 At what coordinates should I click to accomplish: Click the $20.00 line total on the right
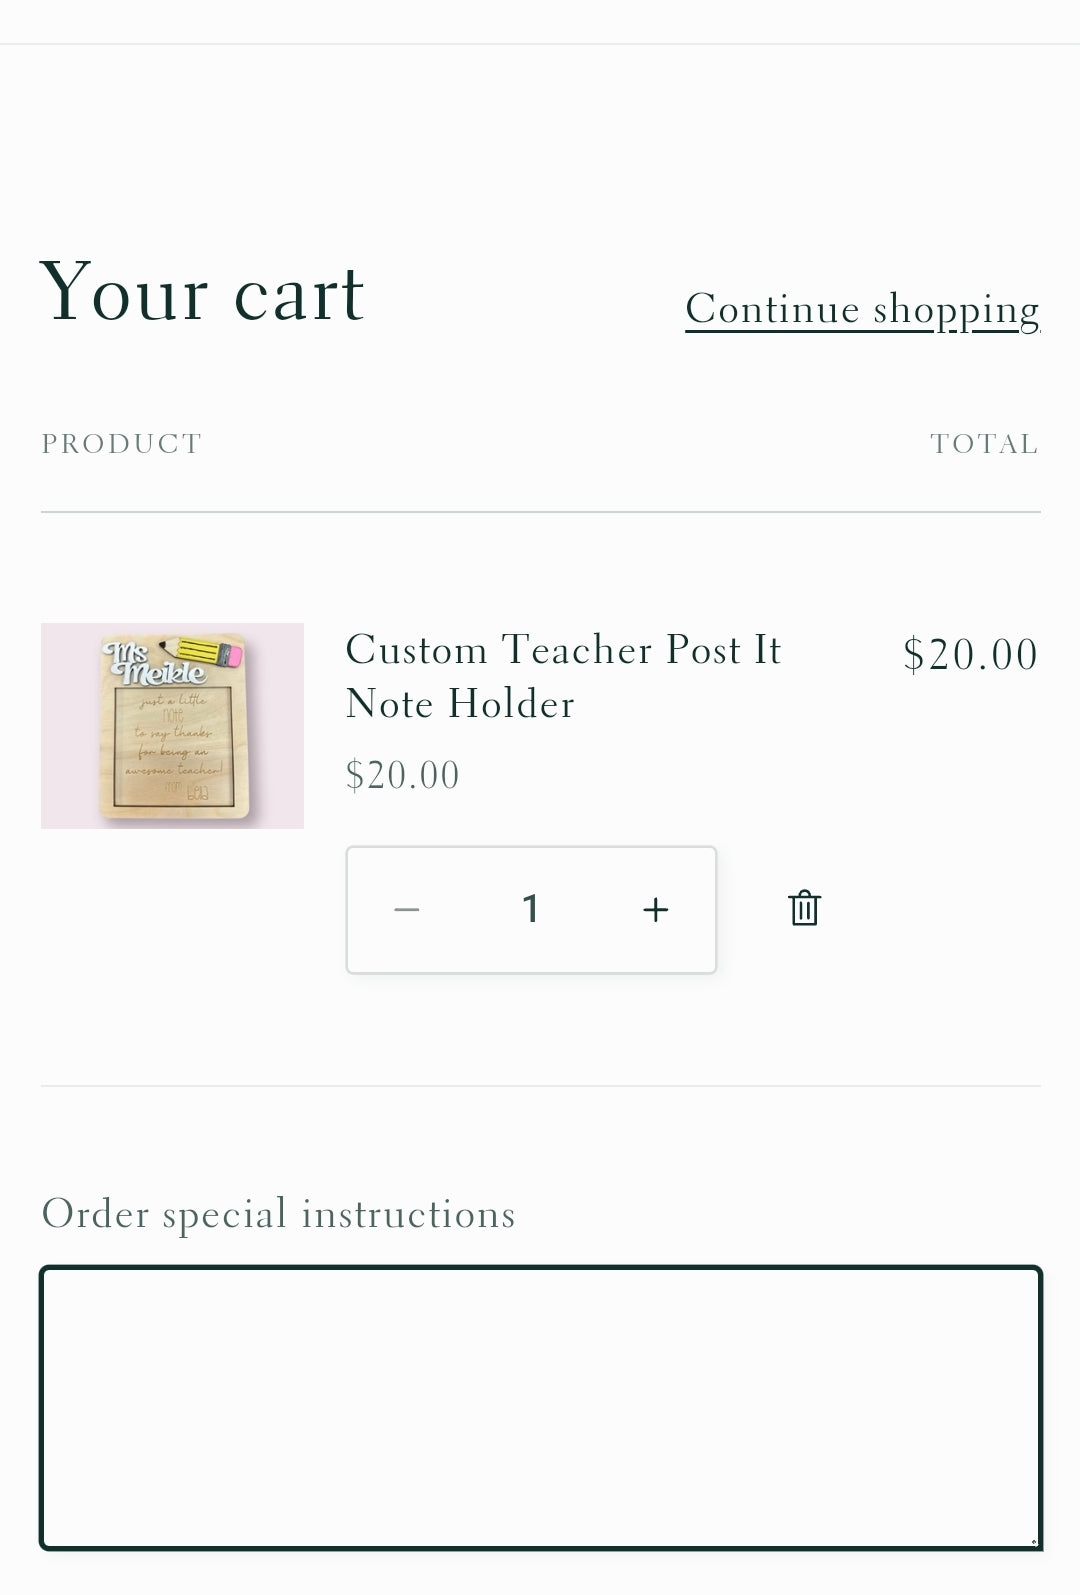click(x=970, y=655)
